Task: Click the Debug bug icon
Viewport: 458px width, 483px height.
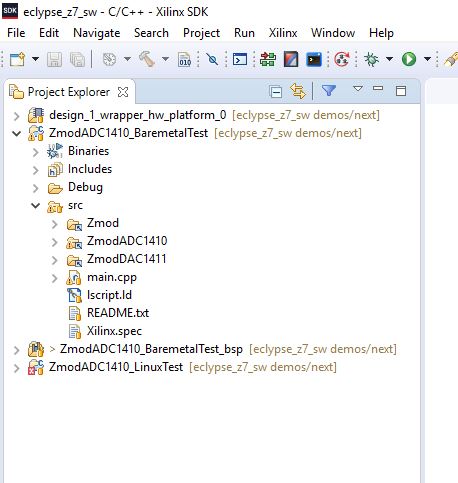Action: (x=371, y=60)
